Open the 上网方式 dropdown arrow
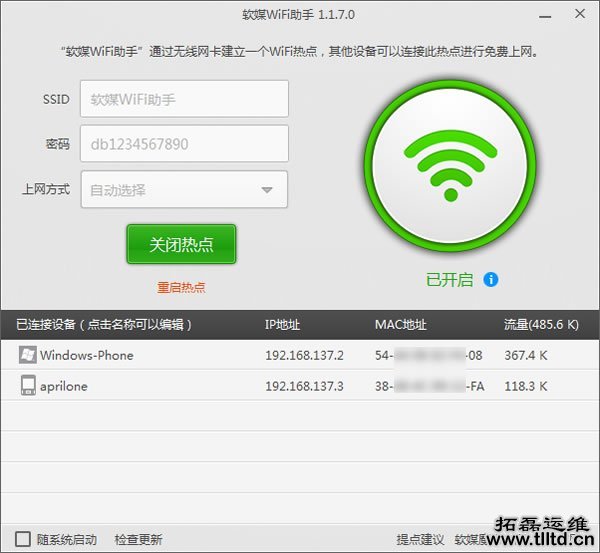 (267, 190)
